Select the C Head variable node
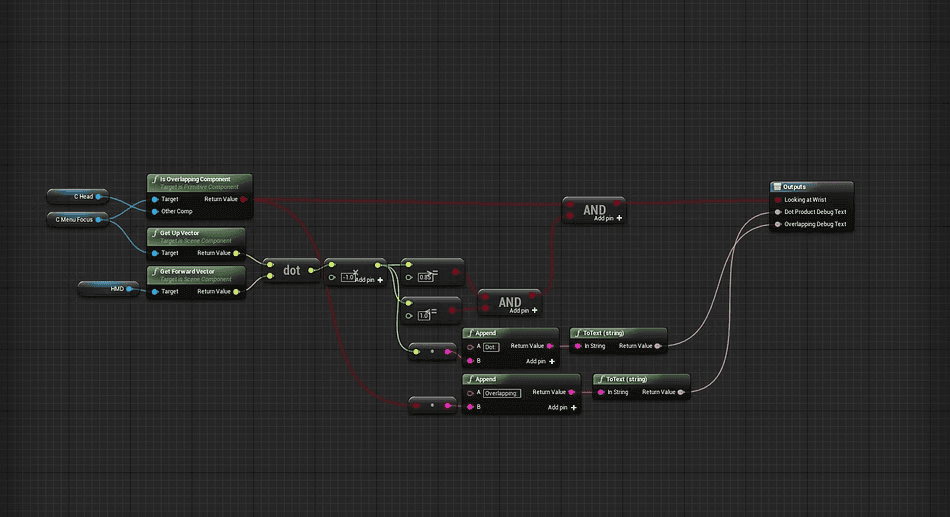Viewport: 950px width, 517px height. click(x=78, y=196)
